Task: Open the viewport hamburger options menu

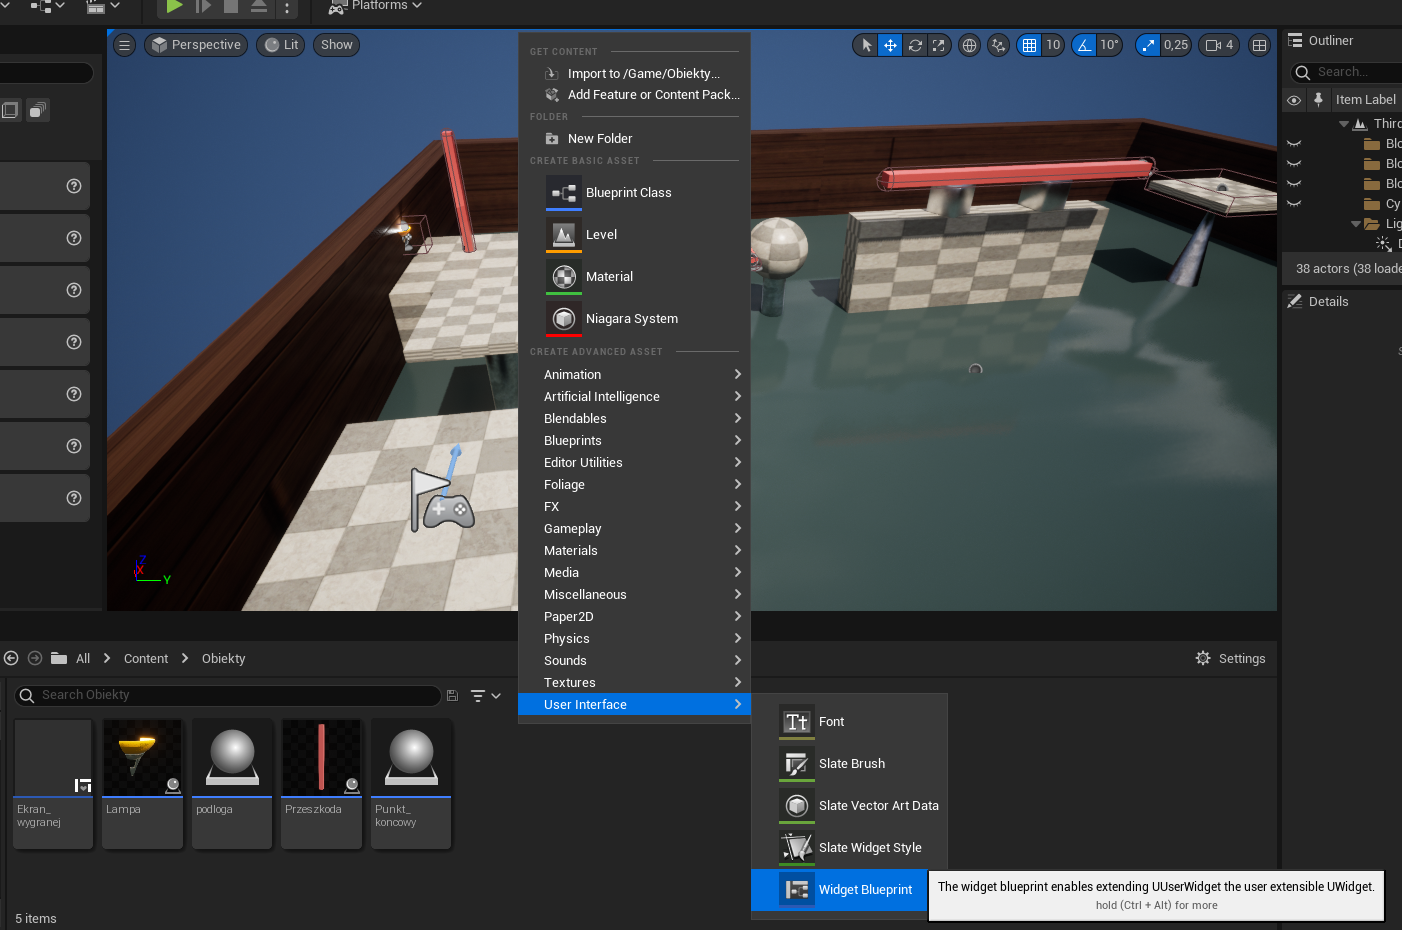Action: 124,45
